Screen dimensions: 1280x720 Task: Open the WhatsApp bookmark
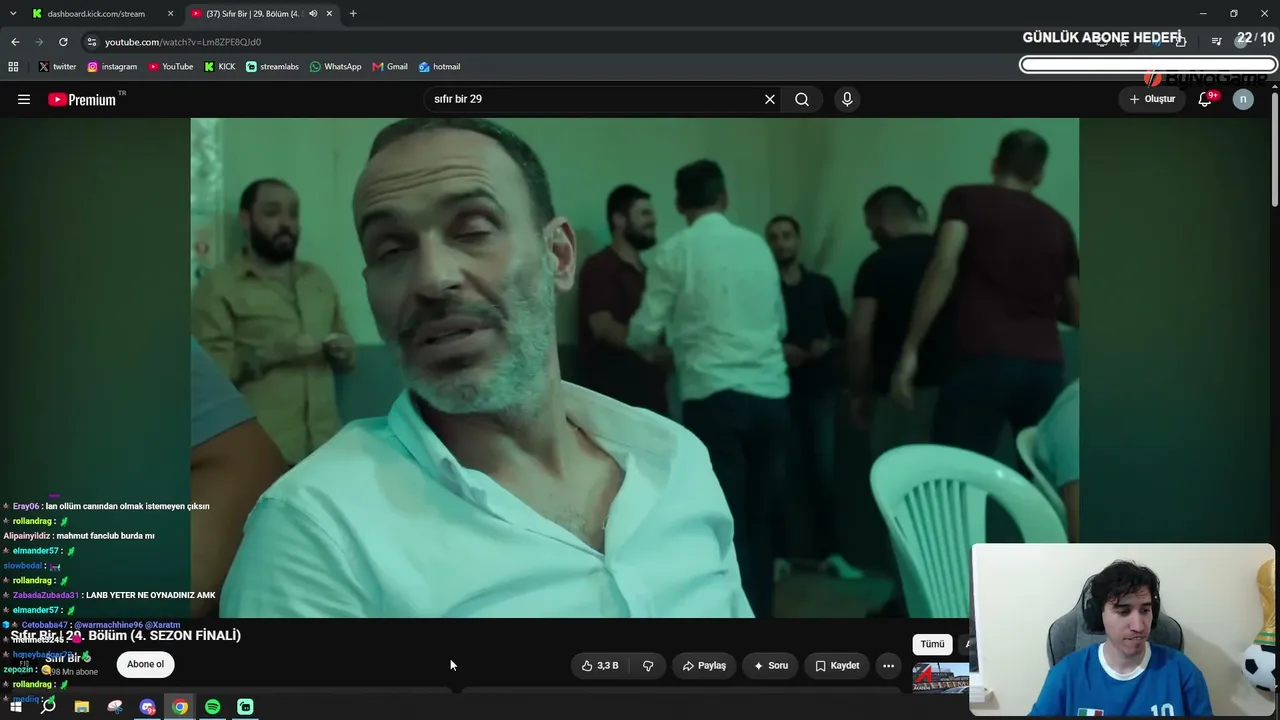coord(335,67)
